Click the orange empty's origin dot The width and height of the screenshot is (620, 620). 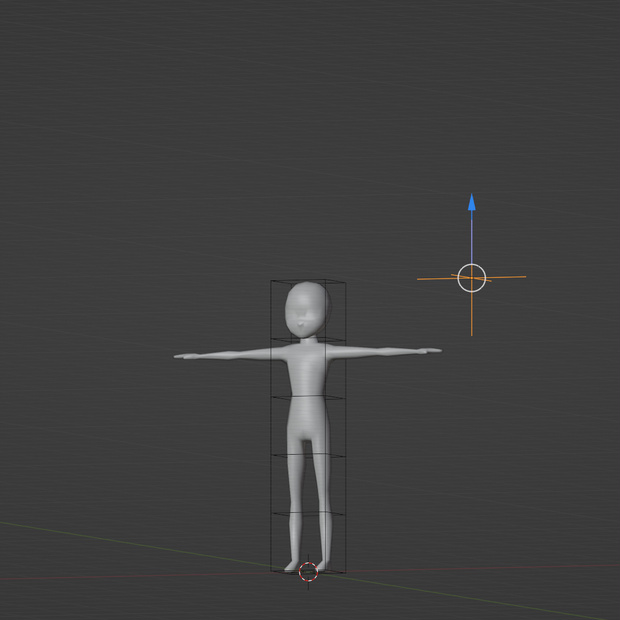[x=472, y=278]
